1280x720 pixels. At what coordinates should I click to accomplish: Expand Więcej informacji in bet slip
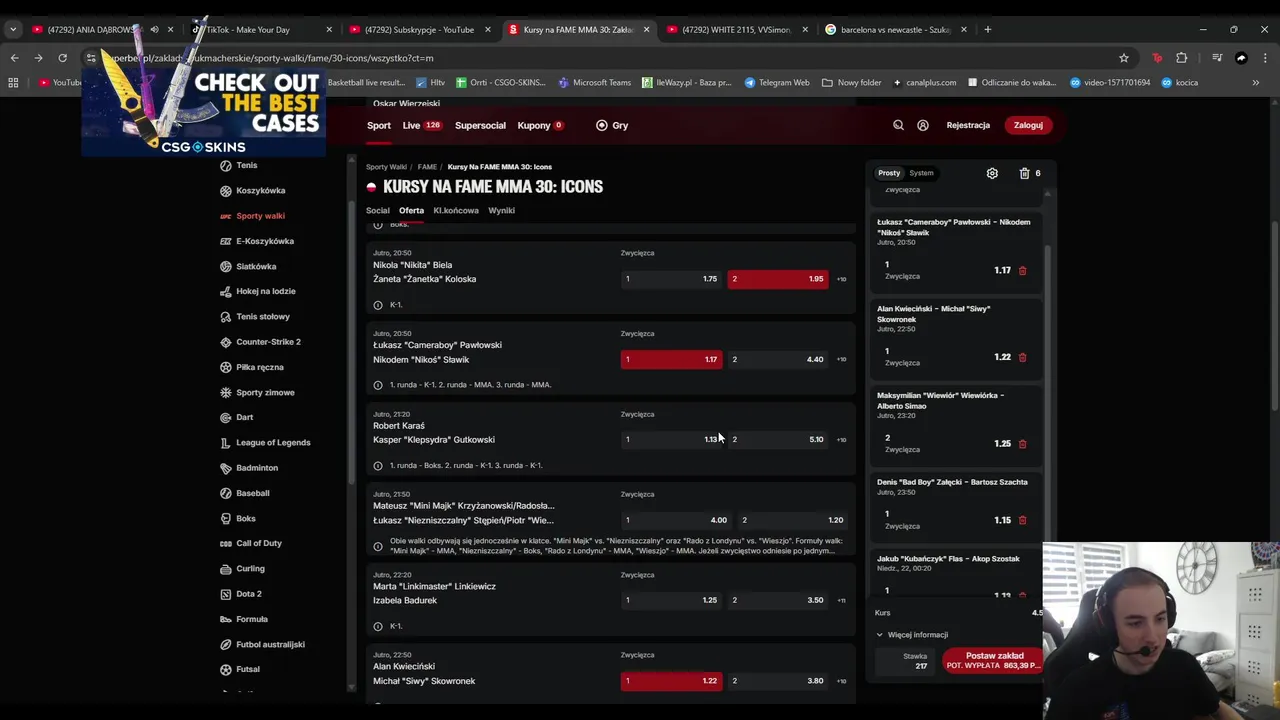click(912, 635)
